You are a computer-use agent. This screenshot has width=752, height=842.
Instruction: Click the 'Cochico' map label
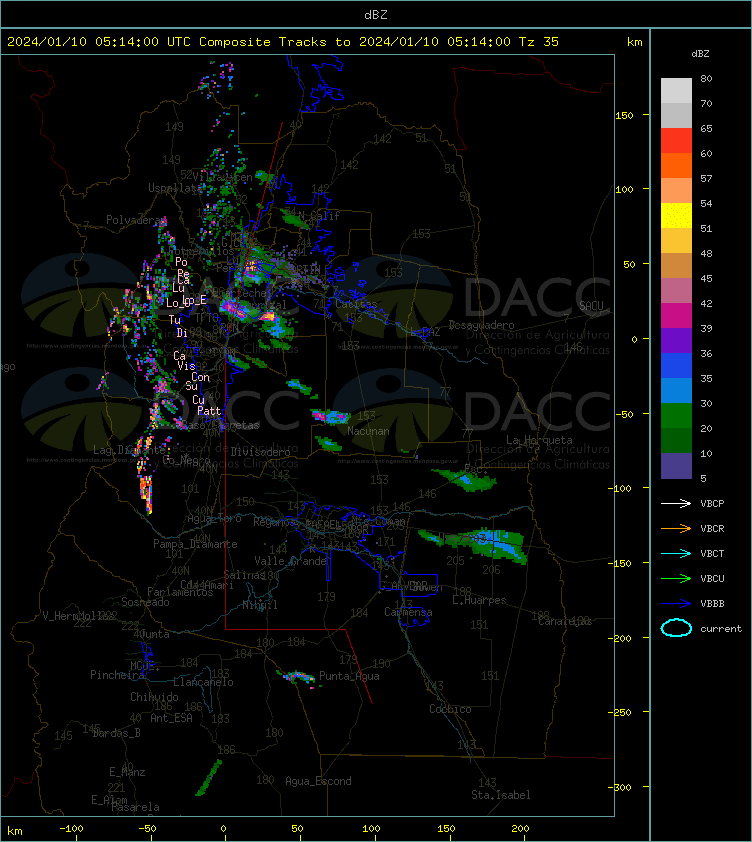(x=450, y=709)
